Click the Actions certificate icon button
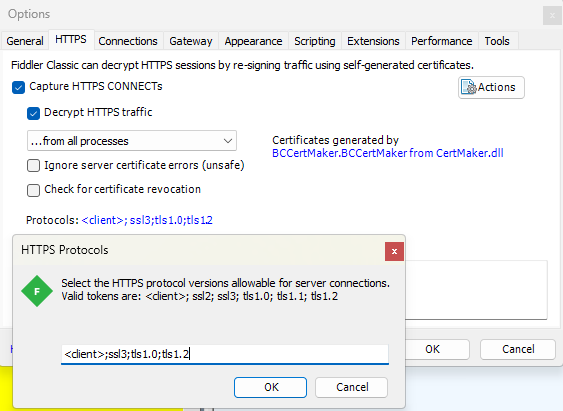The width and height of the screenshot is (563, 411). tap(491, 87)
